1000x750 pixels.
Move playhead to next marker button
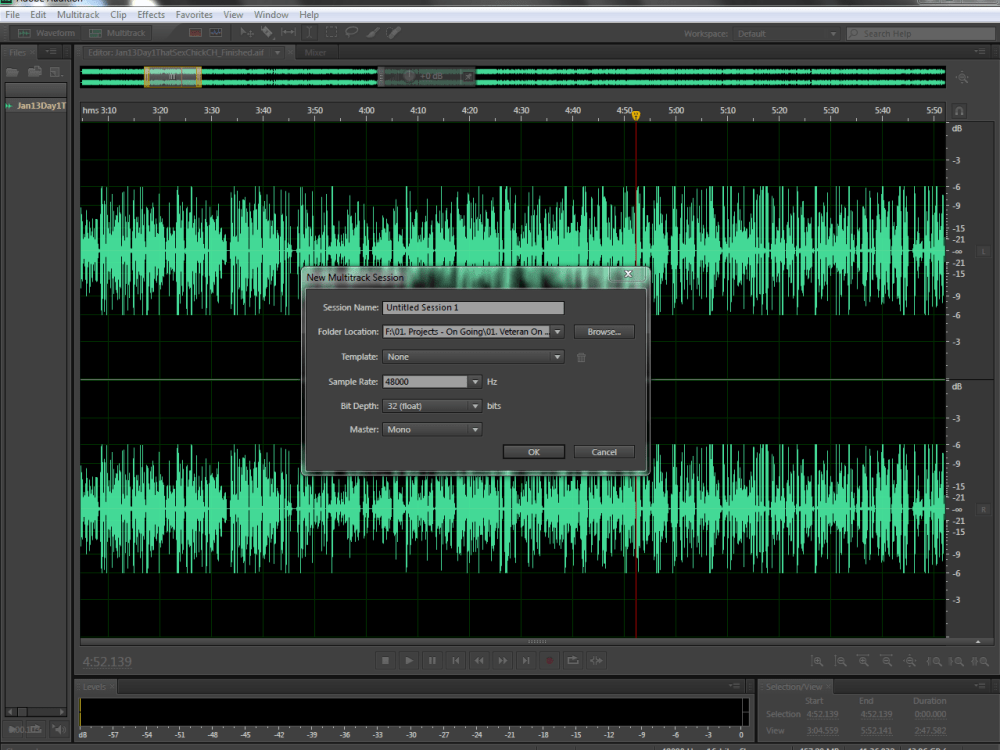(526, 661)
